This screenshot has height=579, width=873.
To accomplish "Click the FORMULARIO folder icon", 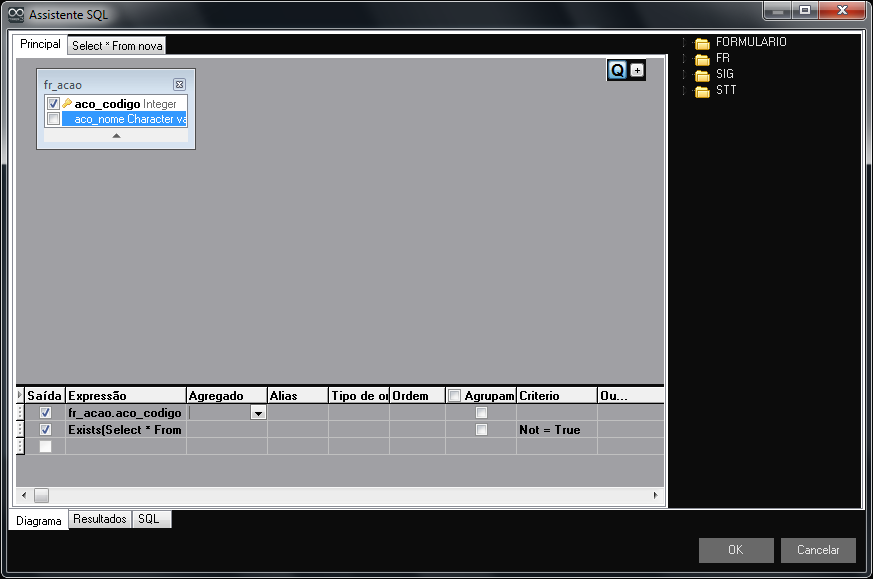I will pyautogui.click(x=702, y=43).
